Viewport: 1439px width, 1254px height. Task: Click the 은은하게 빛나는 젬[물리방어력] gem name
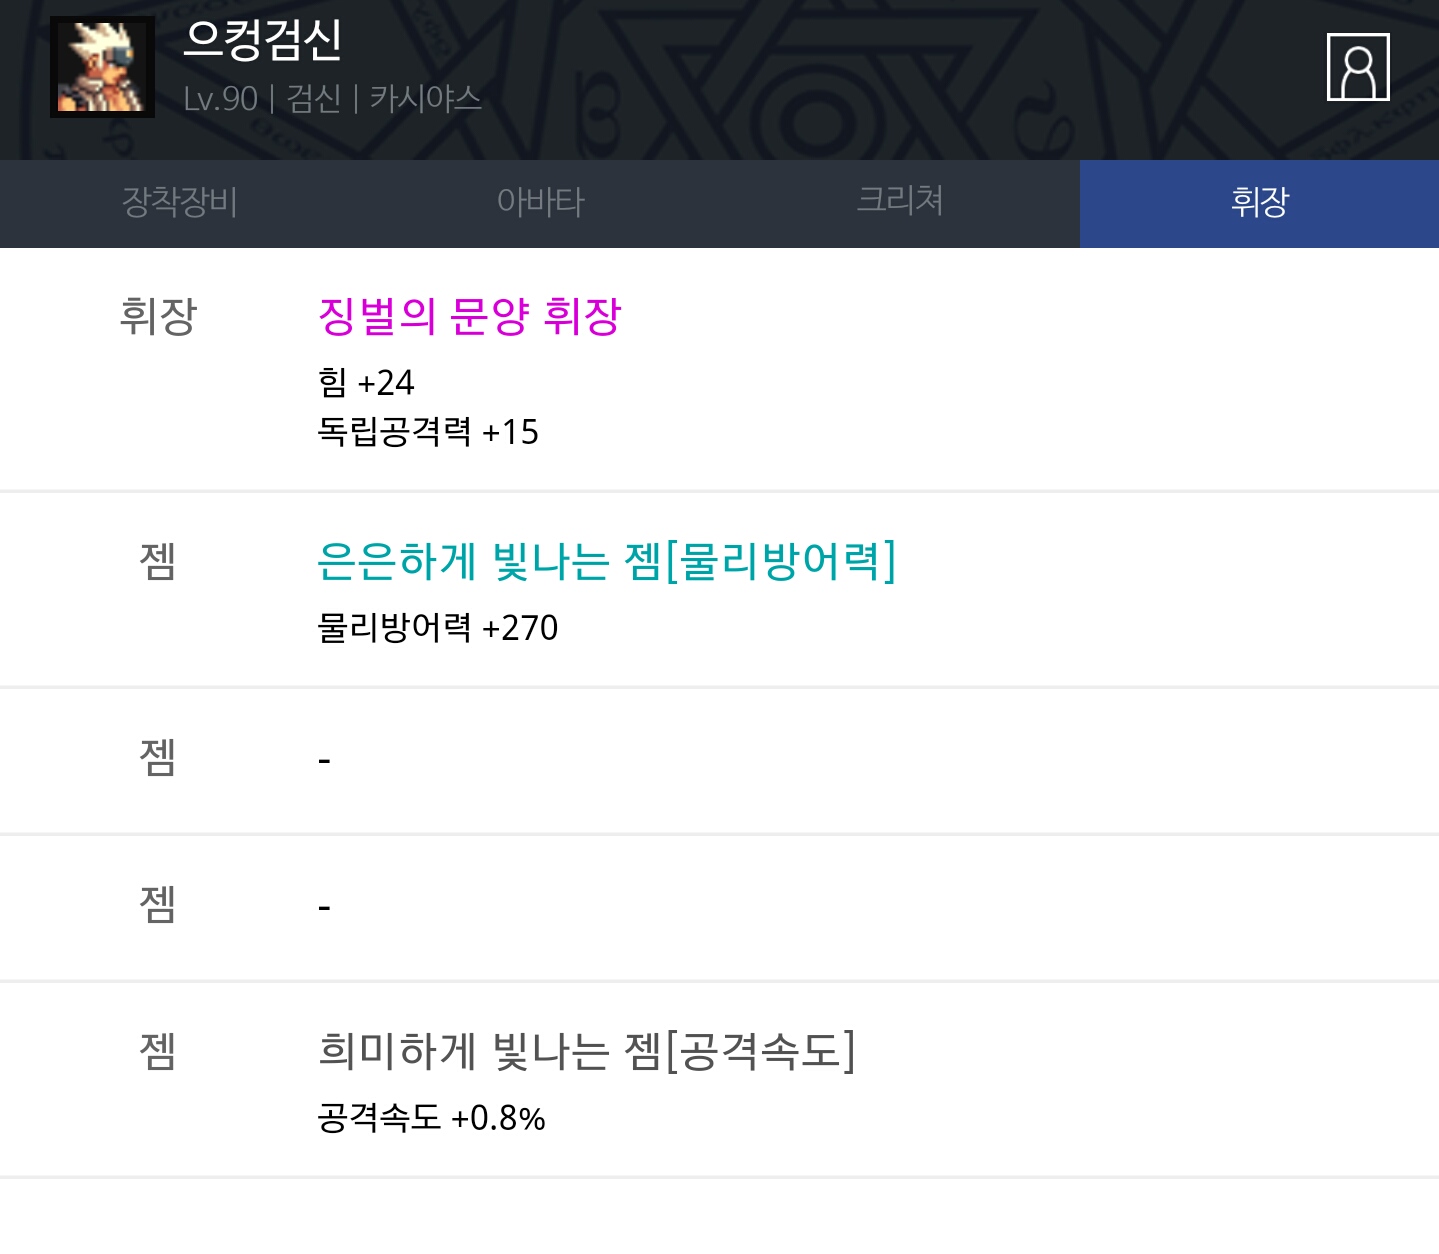point(606,561)
